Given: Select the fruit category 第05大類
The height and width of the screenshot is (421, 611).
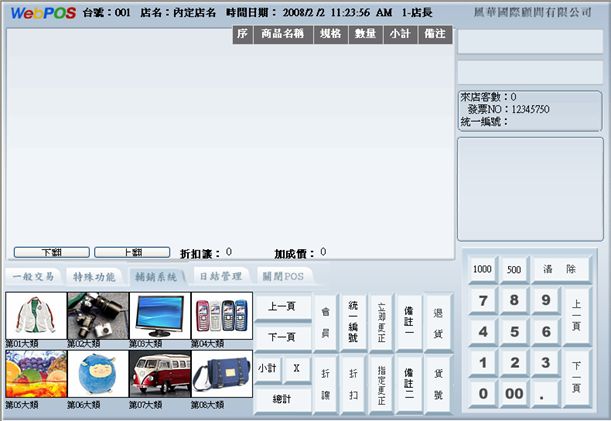Looking at the screenshot, I should 36,374.
